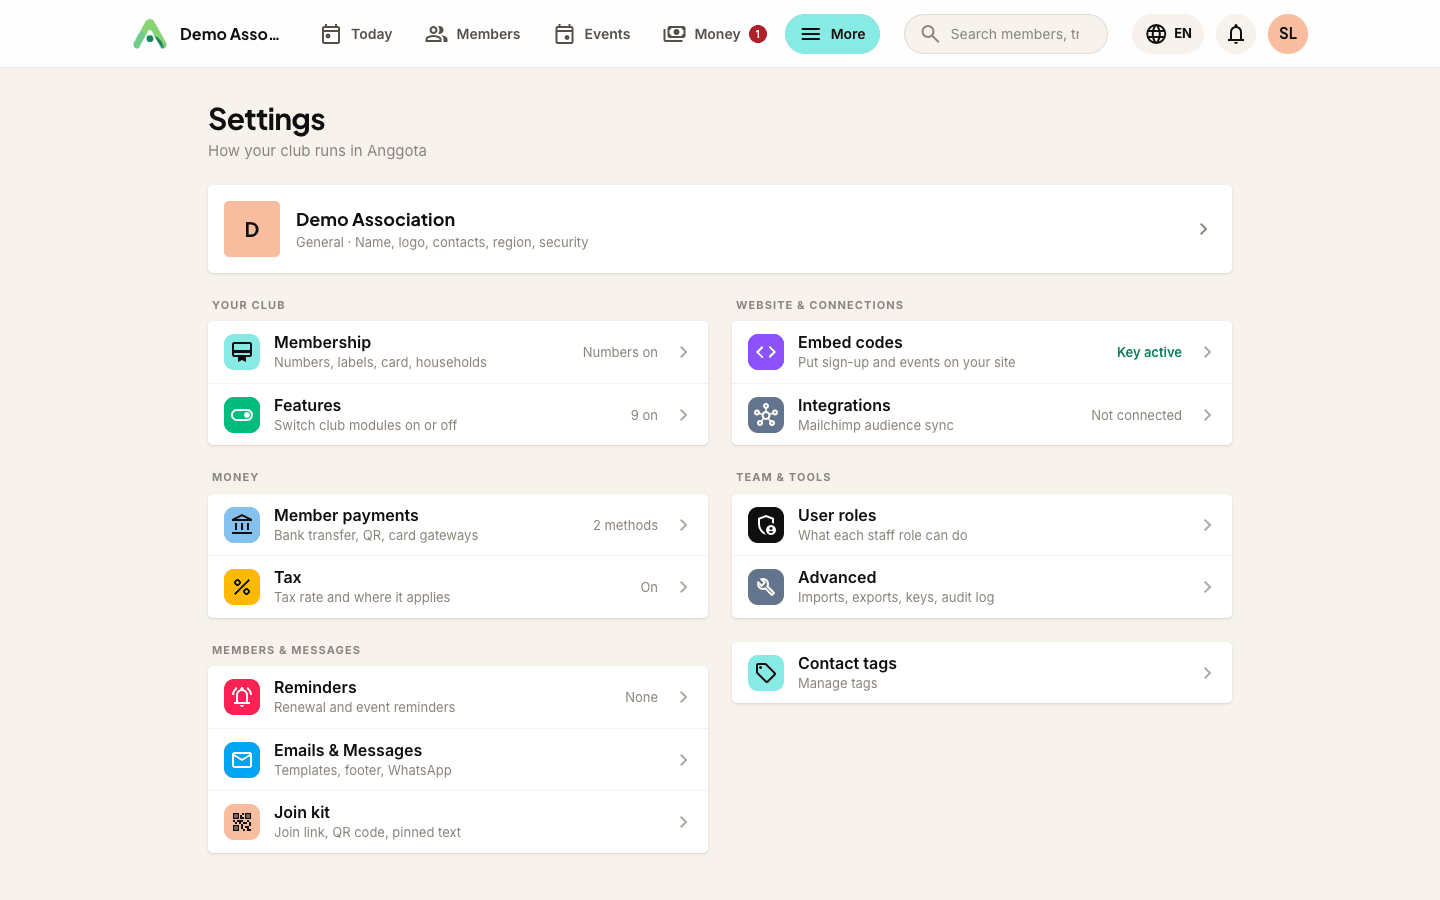Click the Reminders None status text

[641, 697]
